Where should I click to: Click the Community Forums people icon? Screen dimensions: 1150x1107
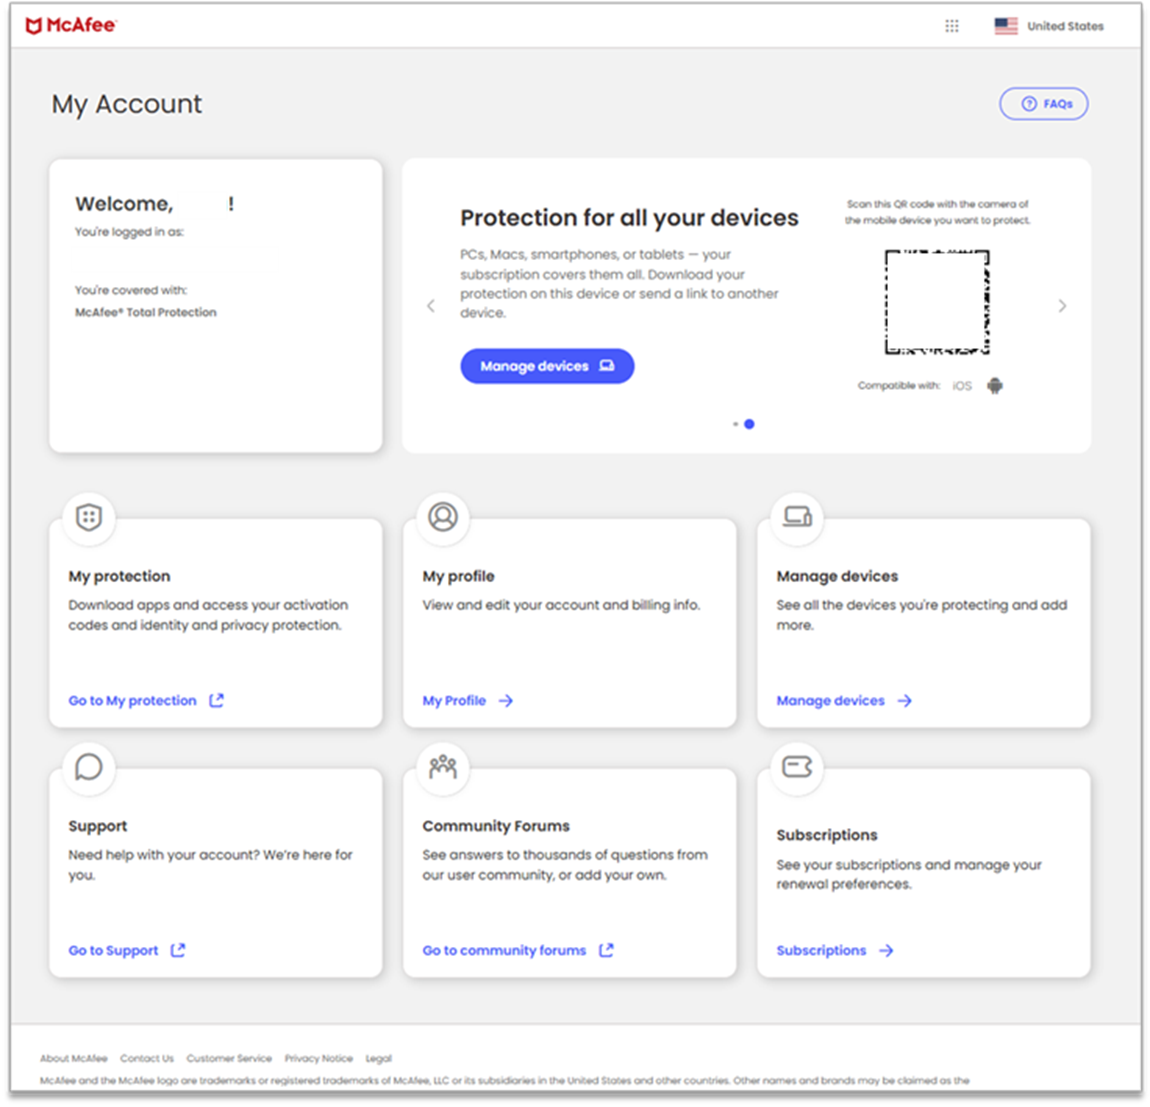click(x=443, y=767)
